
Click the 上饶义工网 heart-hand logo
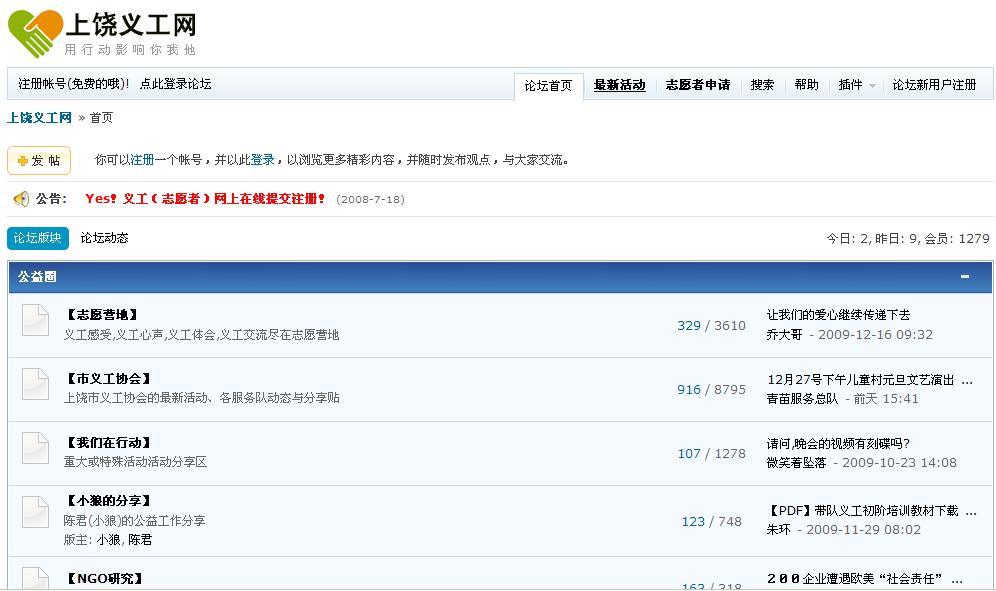click(x=35, y=33)
